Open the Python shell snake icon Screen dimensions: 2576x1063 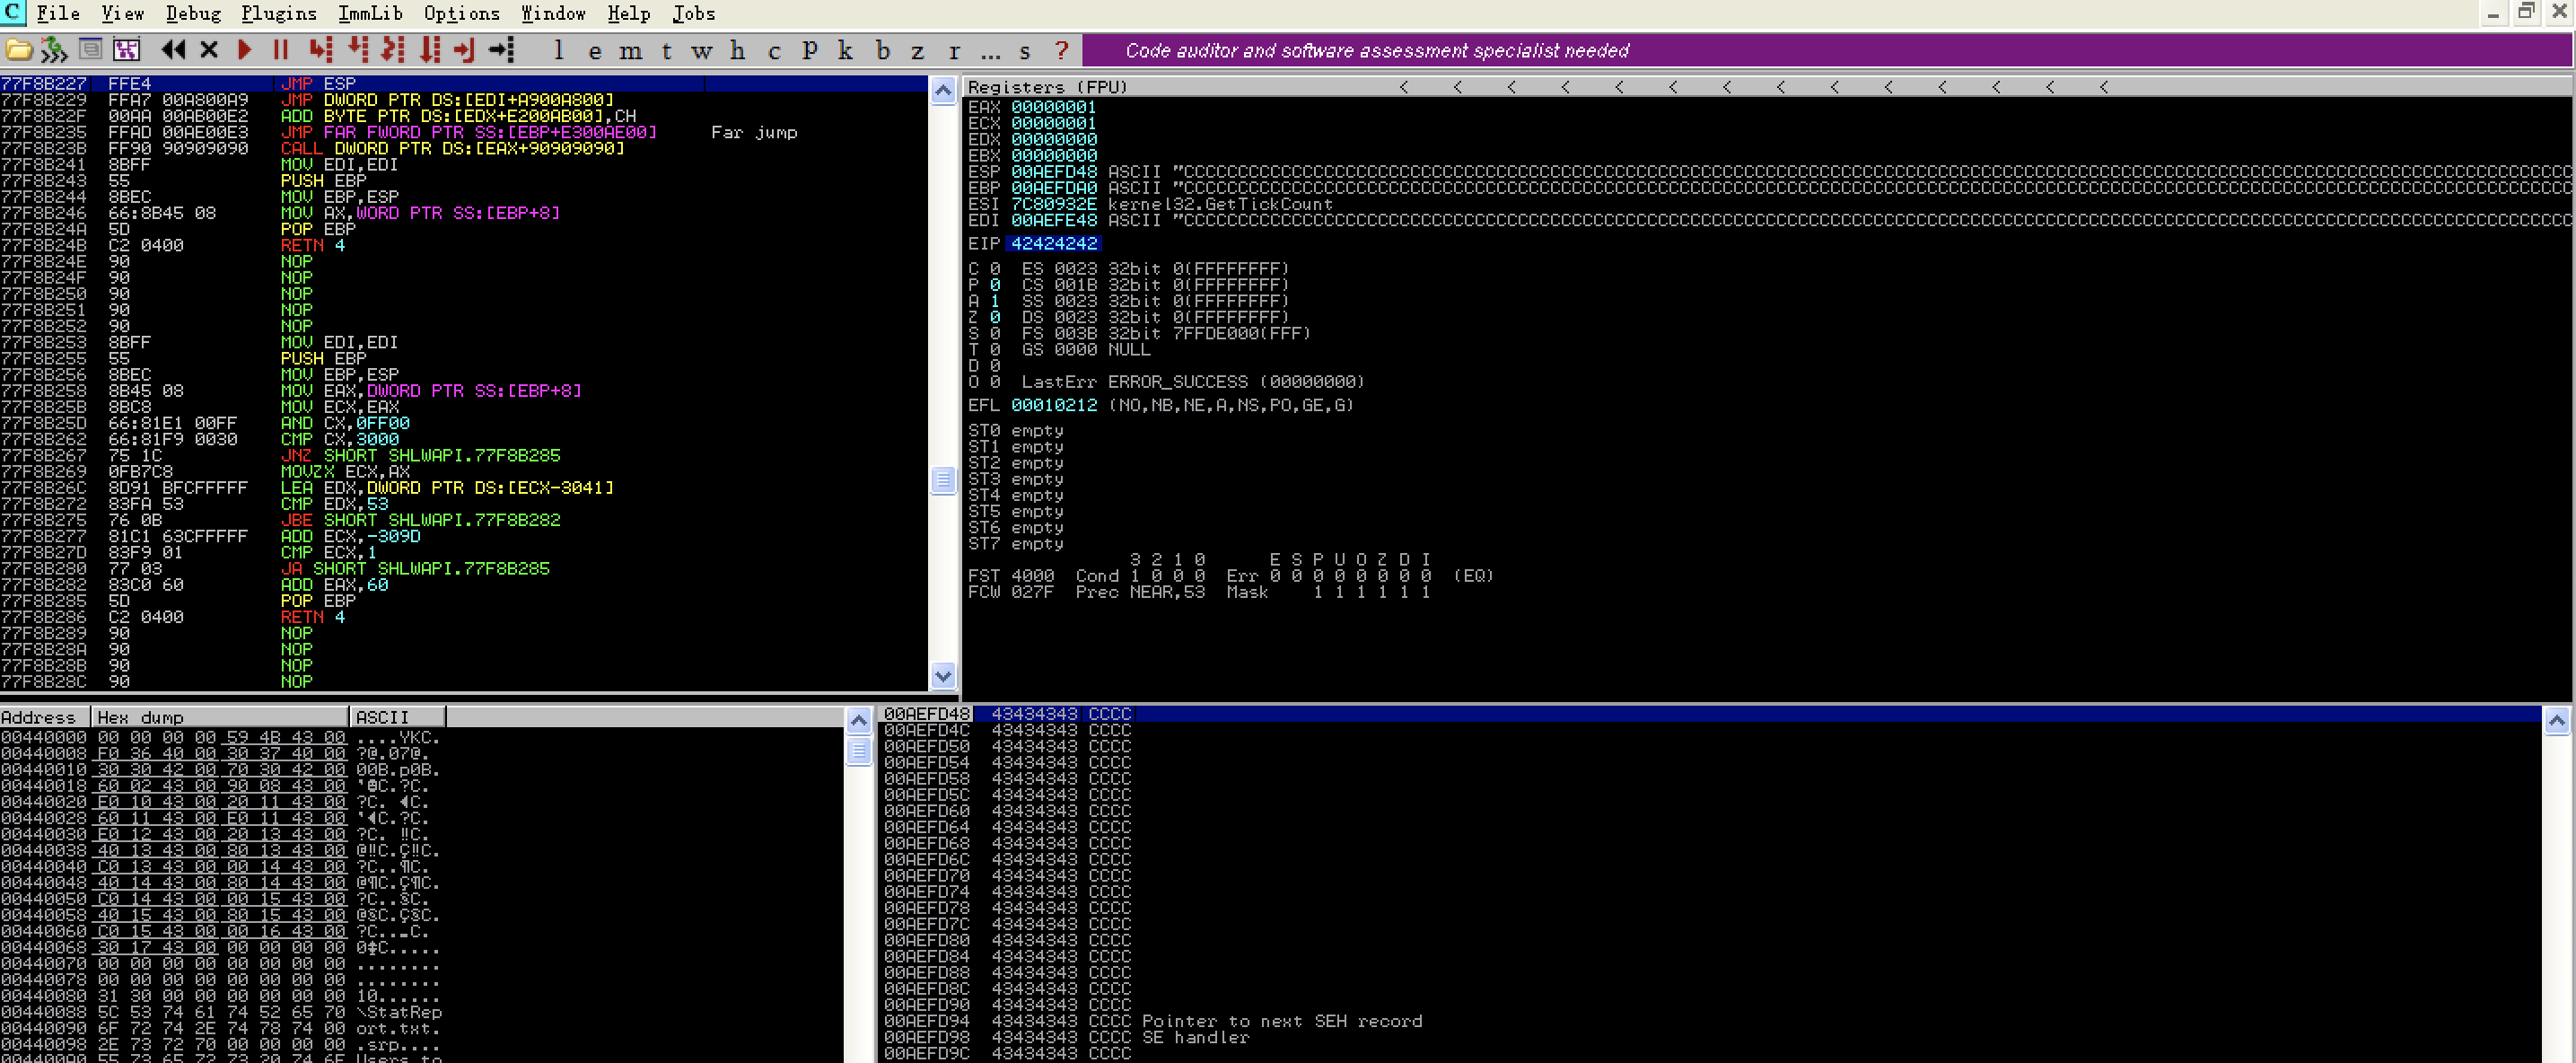(54, 50)
